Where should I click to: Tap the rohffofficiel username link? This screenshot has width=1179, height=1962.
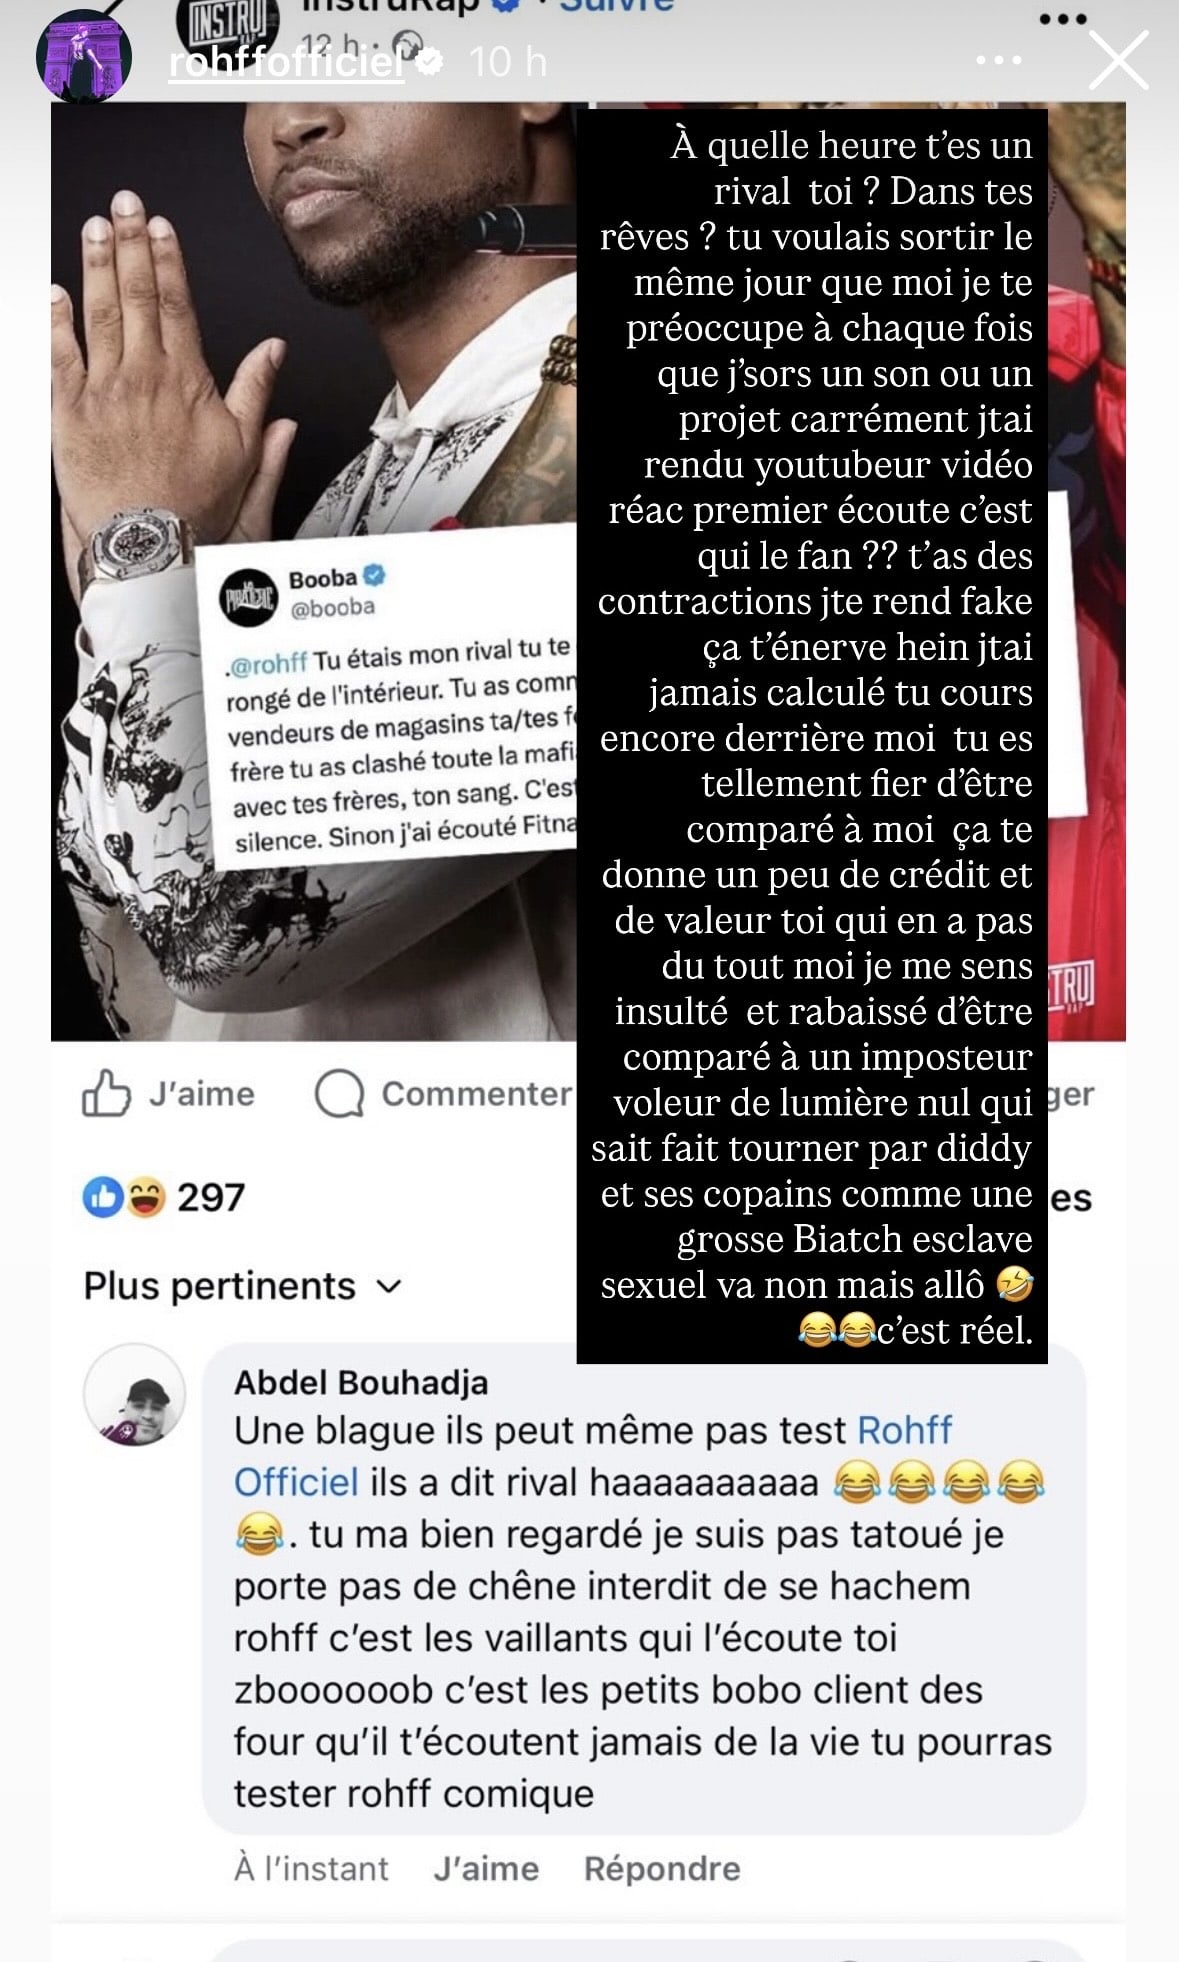pyautogui.click(x=286, y=63)
